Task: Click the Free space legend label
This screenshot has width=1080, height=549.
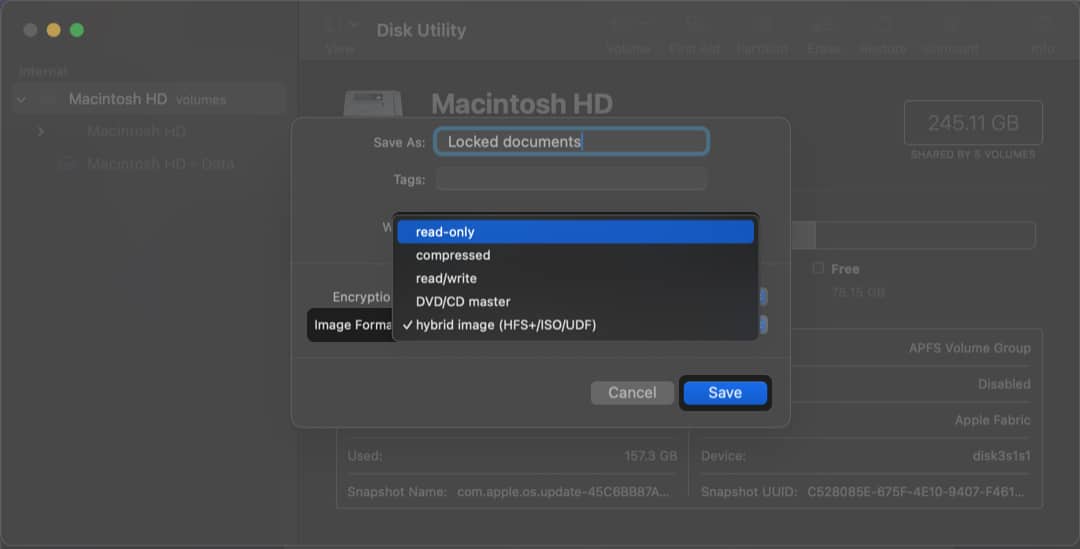Action: 844,269
